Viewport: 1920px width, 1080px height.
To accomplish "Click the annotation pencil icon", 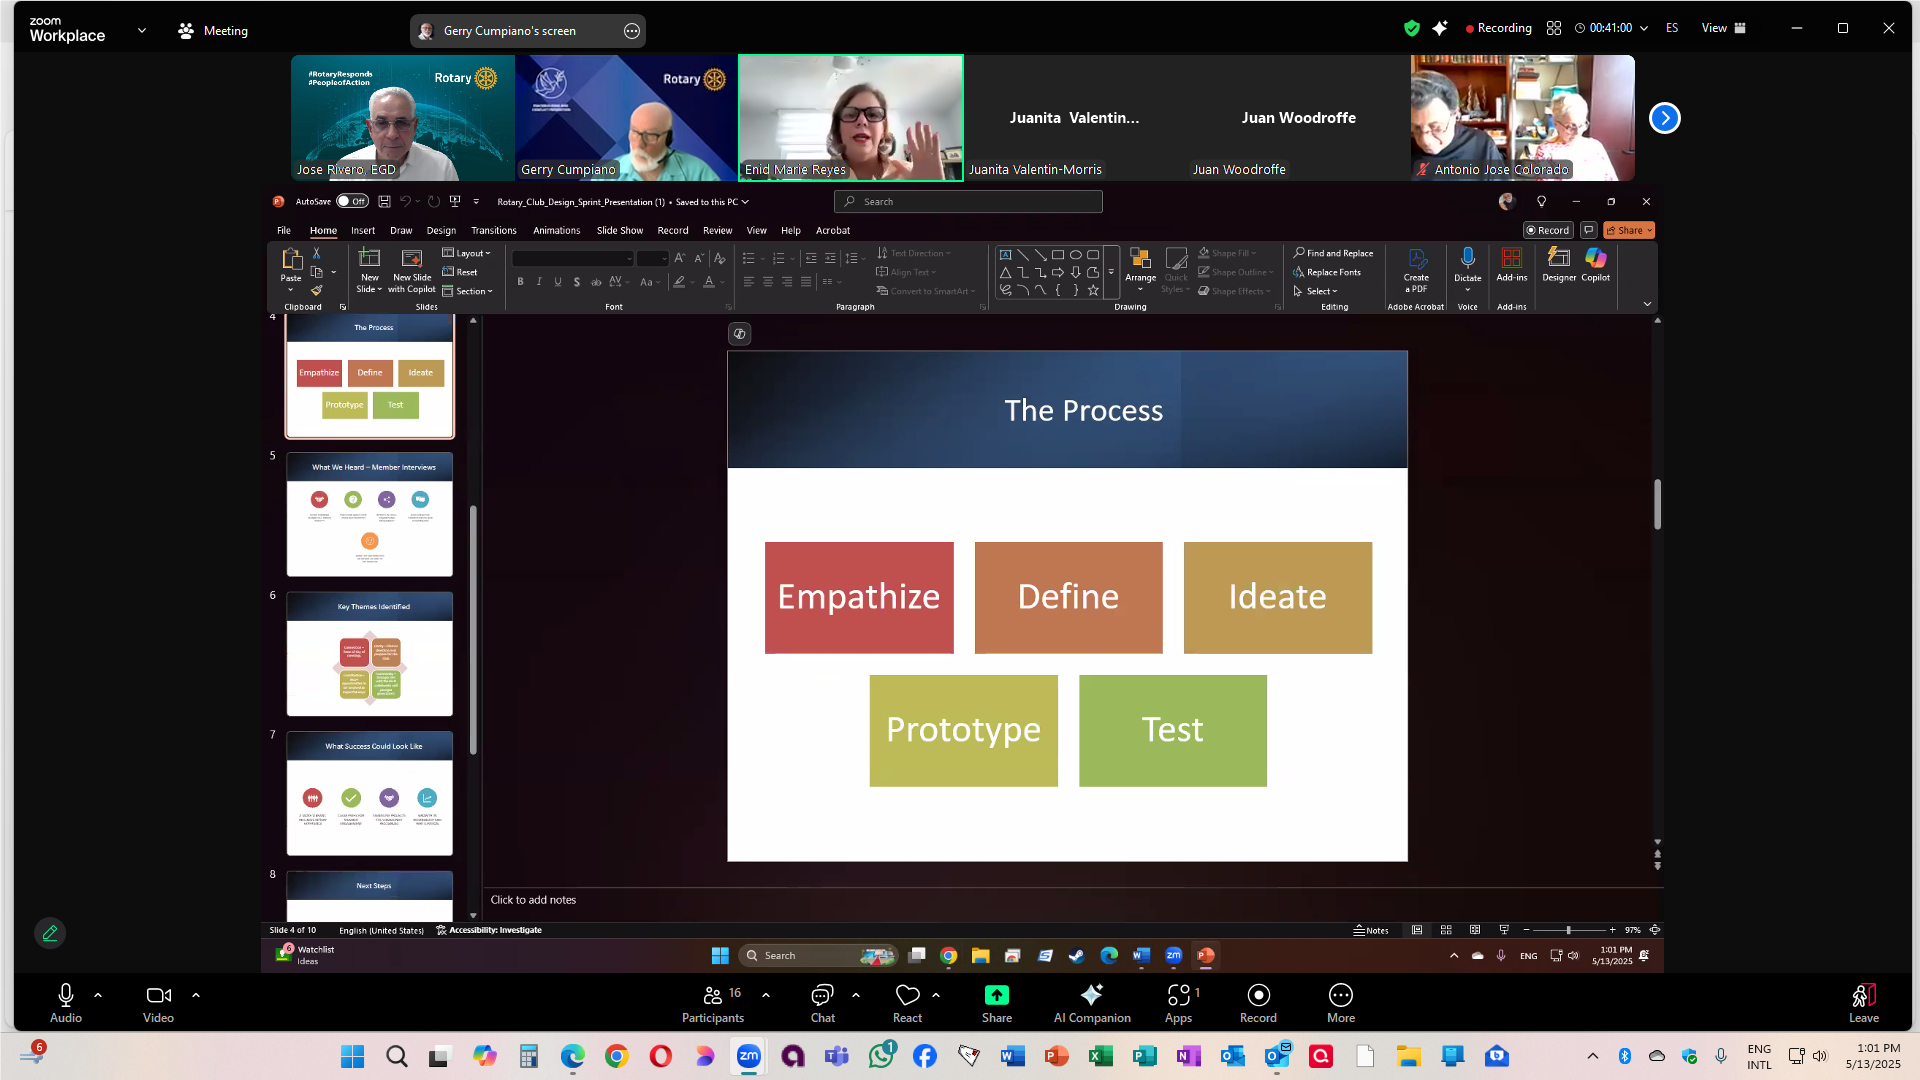I will tap(50, 933).
